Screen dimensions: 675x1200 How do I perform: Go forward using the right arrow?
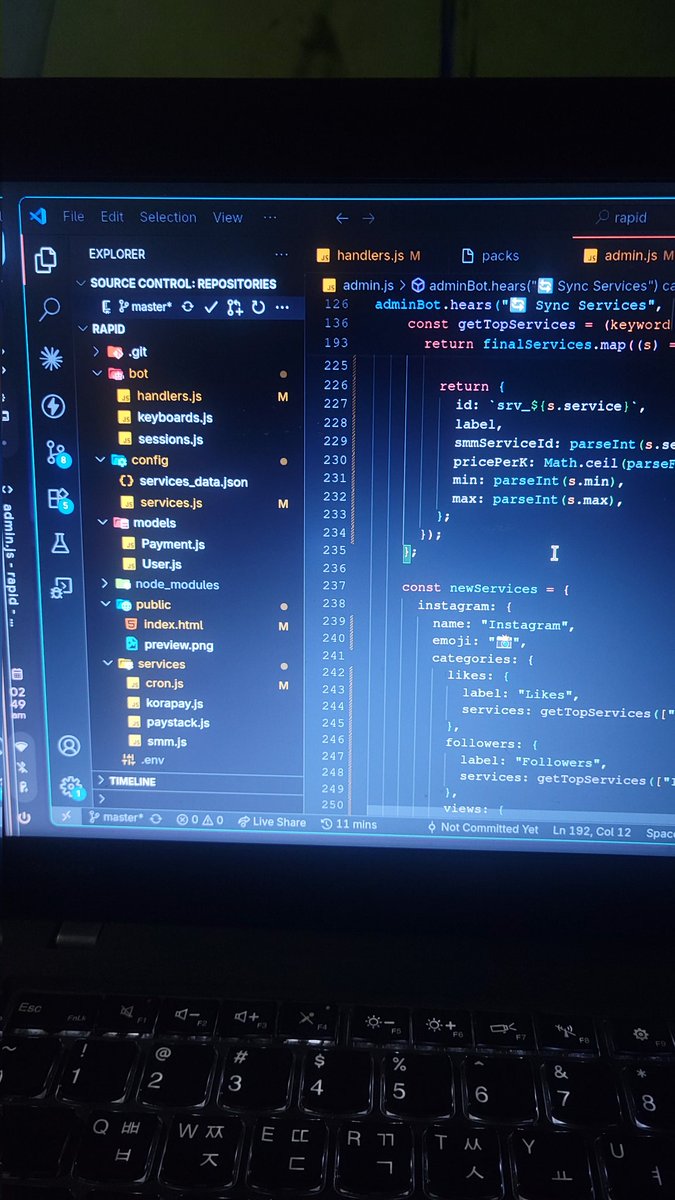pyautogui.click(x=368, y=217)
